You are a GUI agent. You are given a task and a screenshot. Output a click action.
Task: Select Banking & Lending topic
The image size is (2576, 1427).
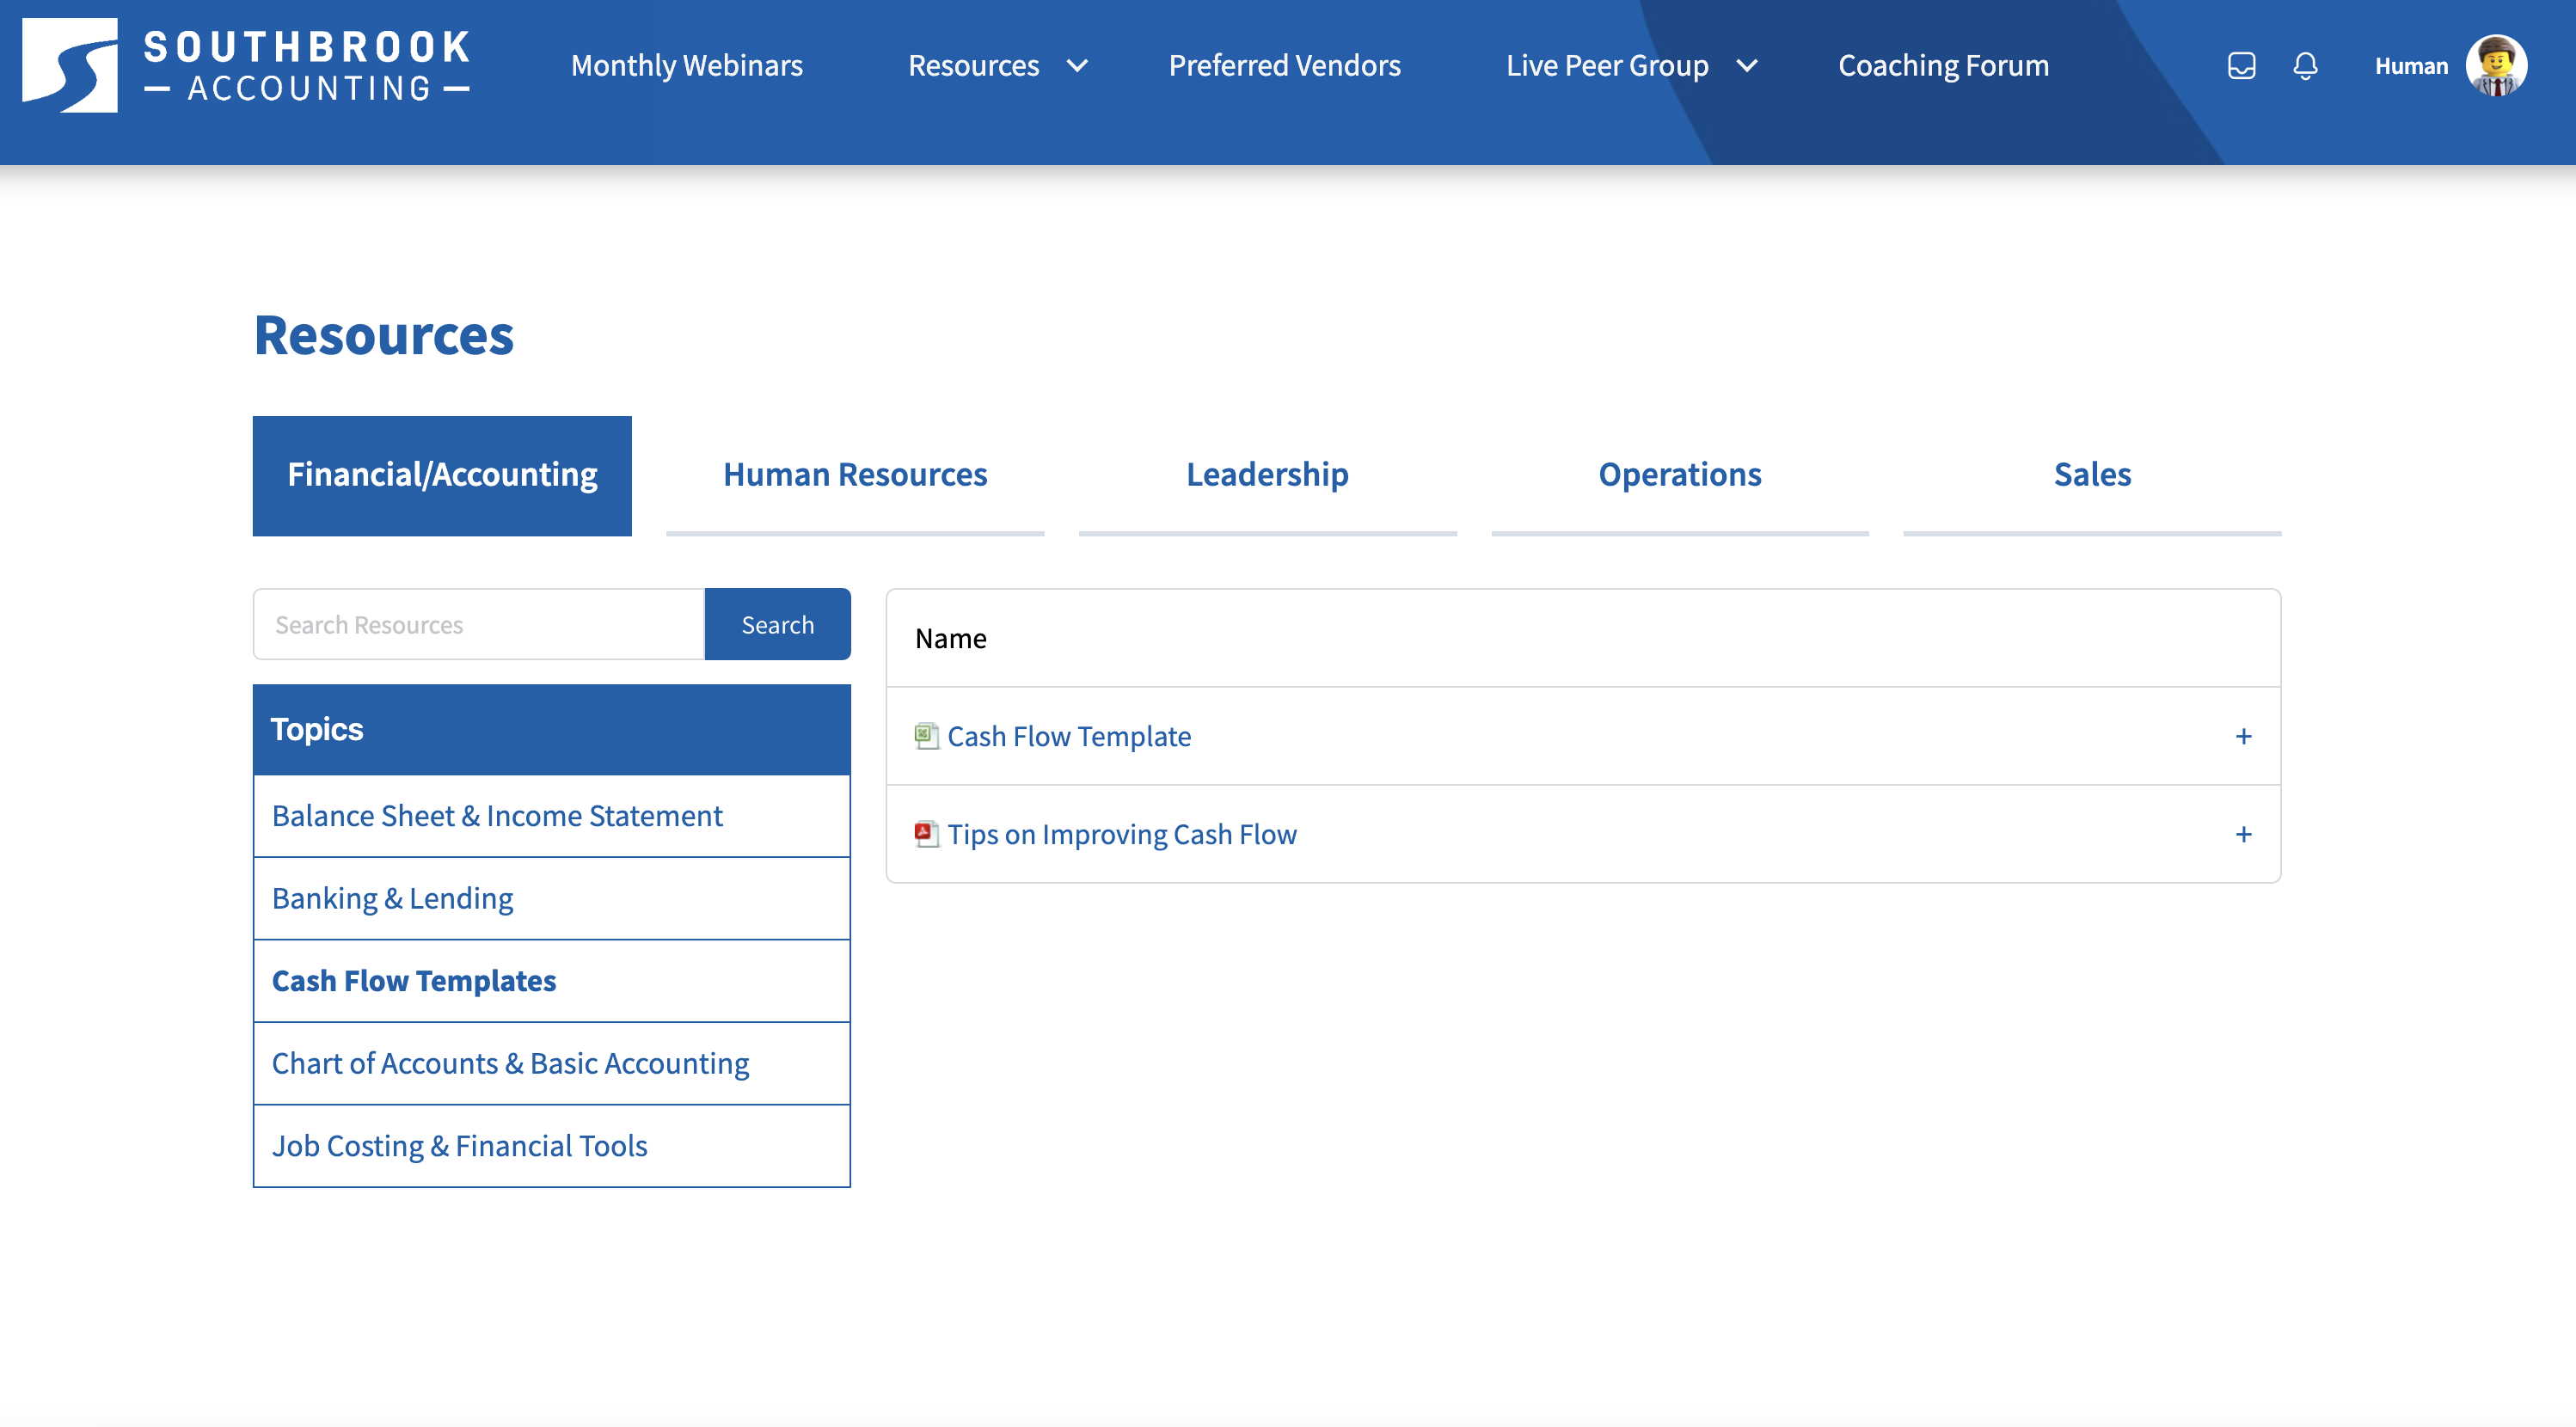pyautogui.click(x=393, y=898)
